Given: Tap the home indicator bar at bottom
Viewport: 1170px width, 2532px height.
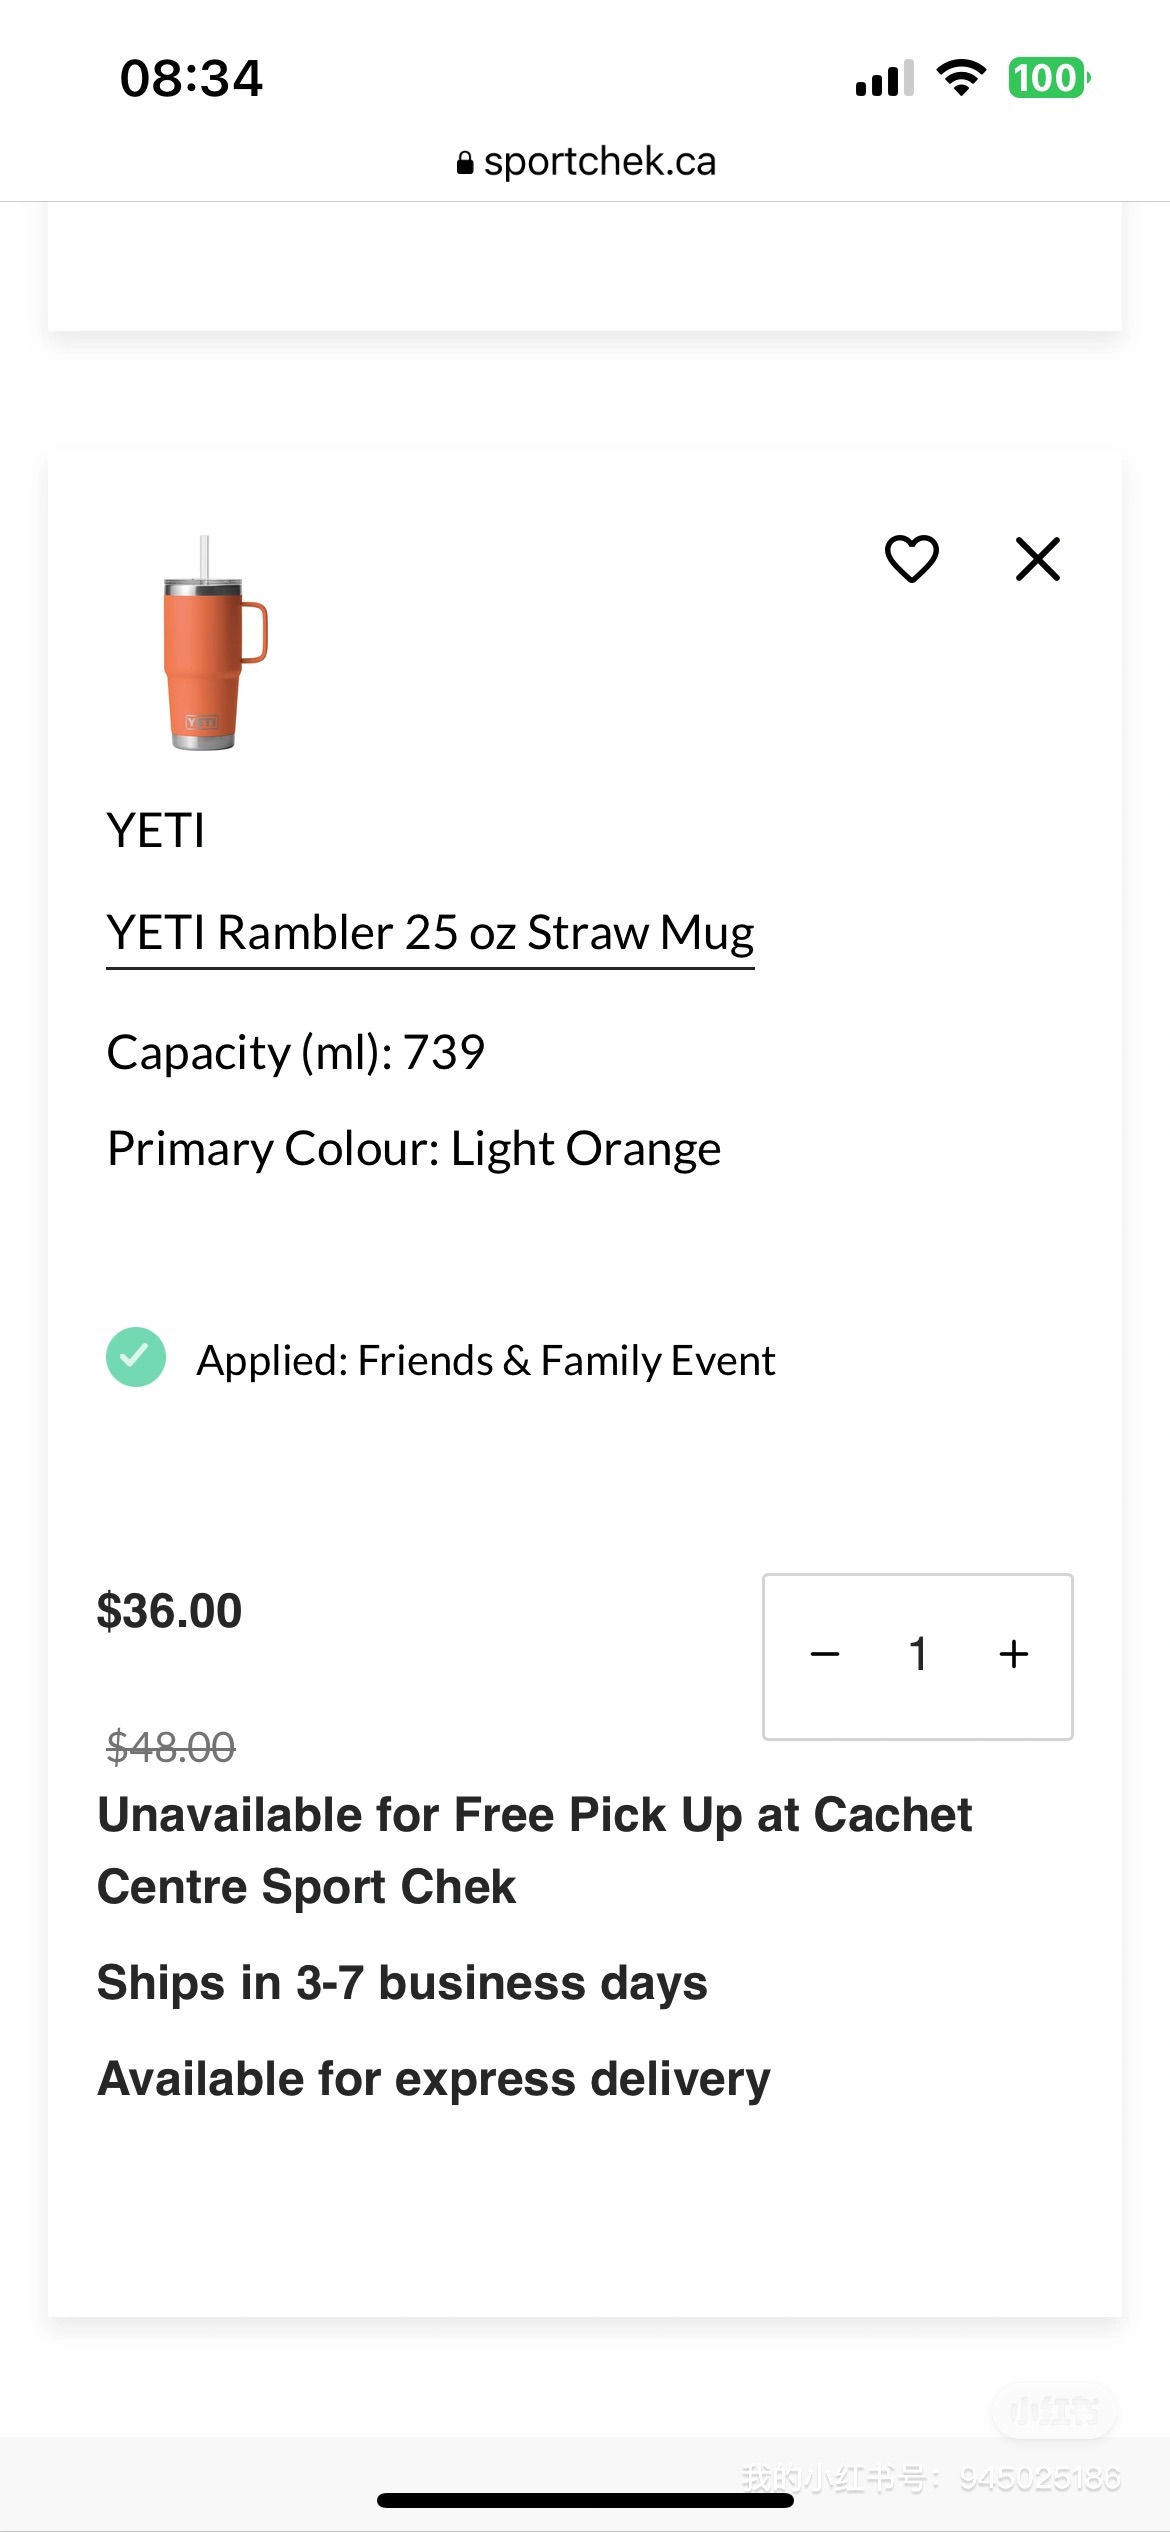Looking at the screenshot, I should tap(585, 2500).
